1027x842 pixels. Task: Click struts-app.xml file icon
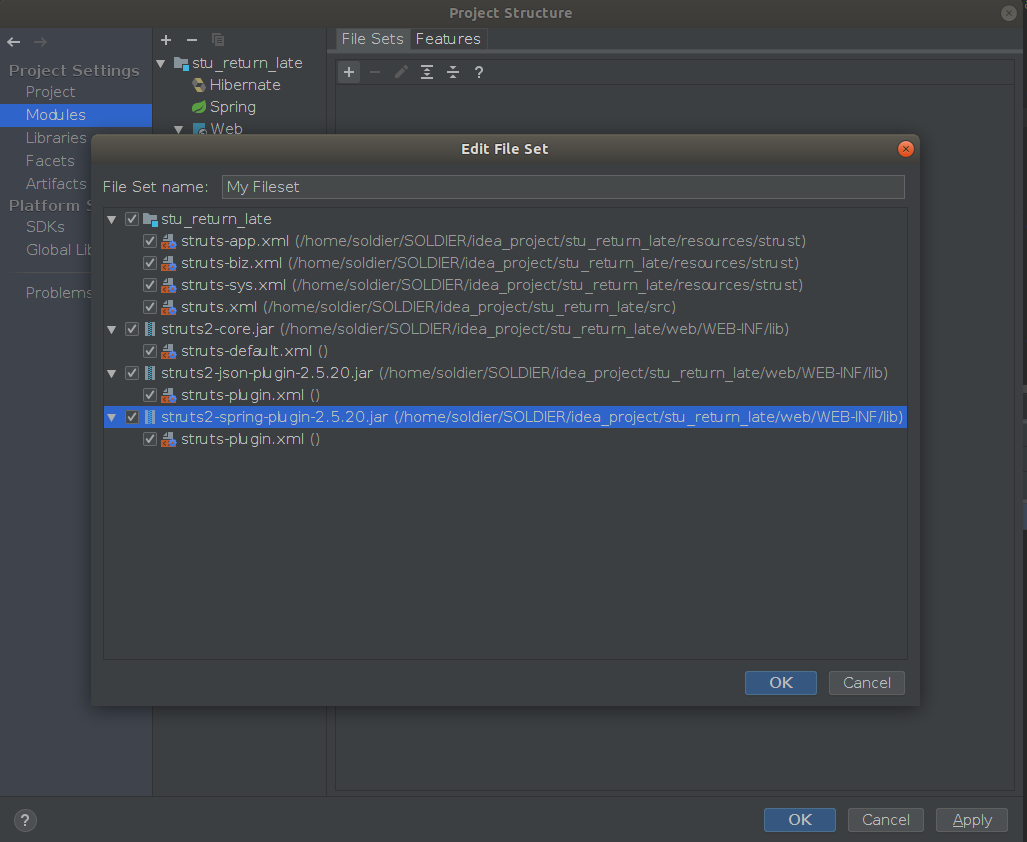[168, 242]
